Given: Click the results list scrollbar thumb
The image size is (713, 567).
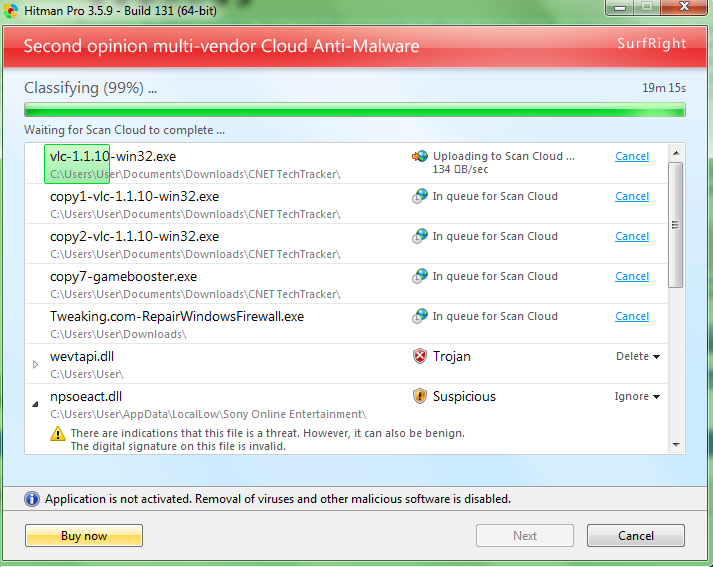Looking at the screenshot, I should (x=676, y=225).
